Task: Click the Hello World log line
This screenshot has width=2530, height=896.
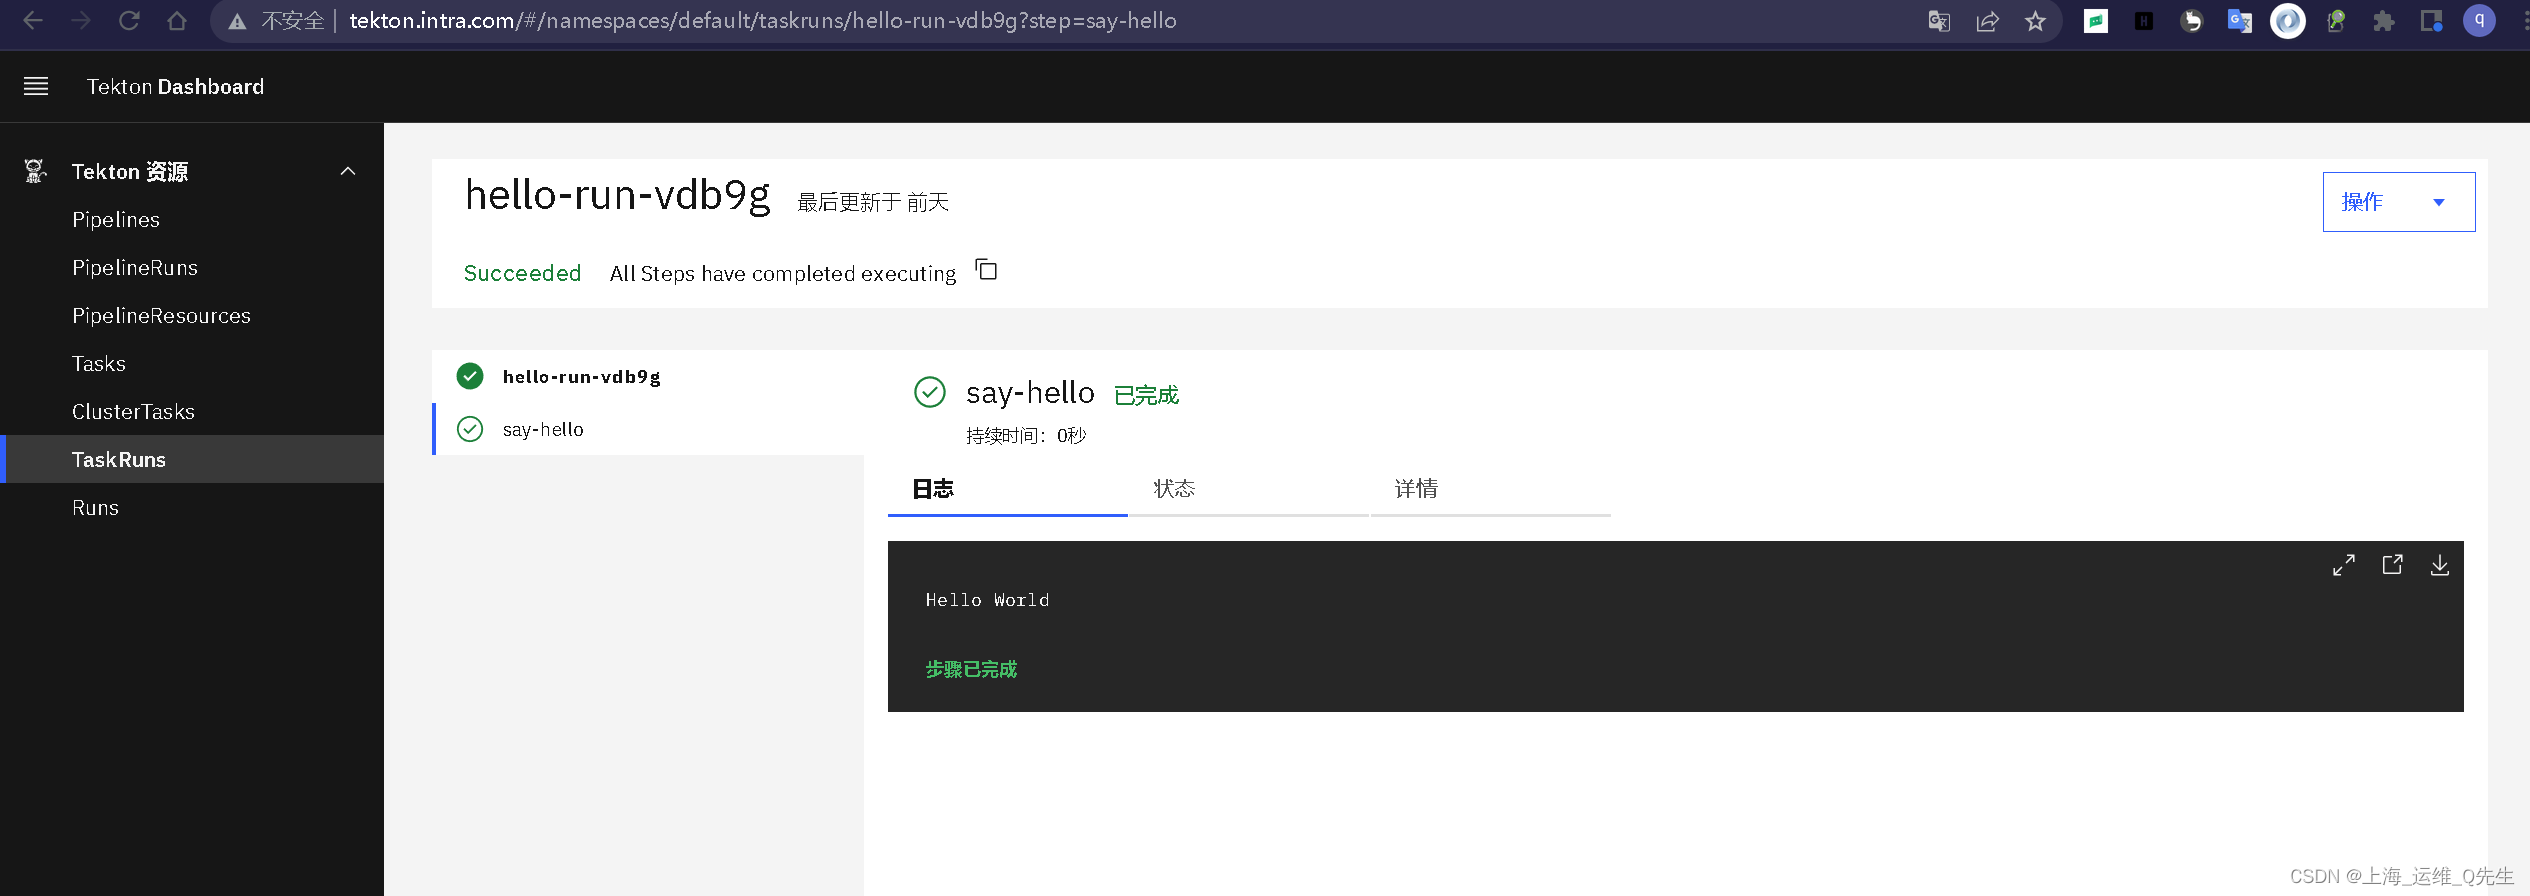Action: [x=987, y=600]
